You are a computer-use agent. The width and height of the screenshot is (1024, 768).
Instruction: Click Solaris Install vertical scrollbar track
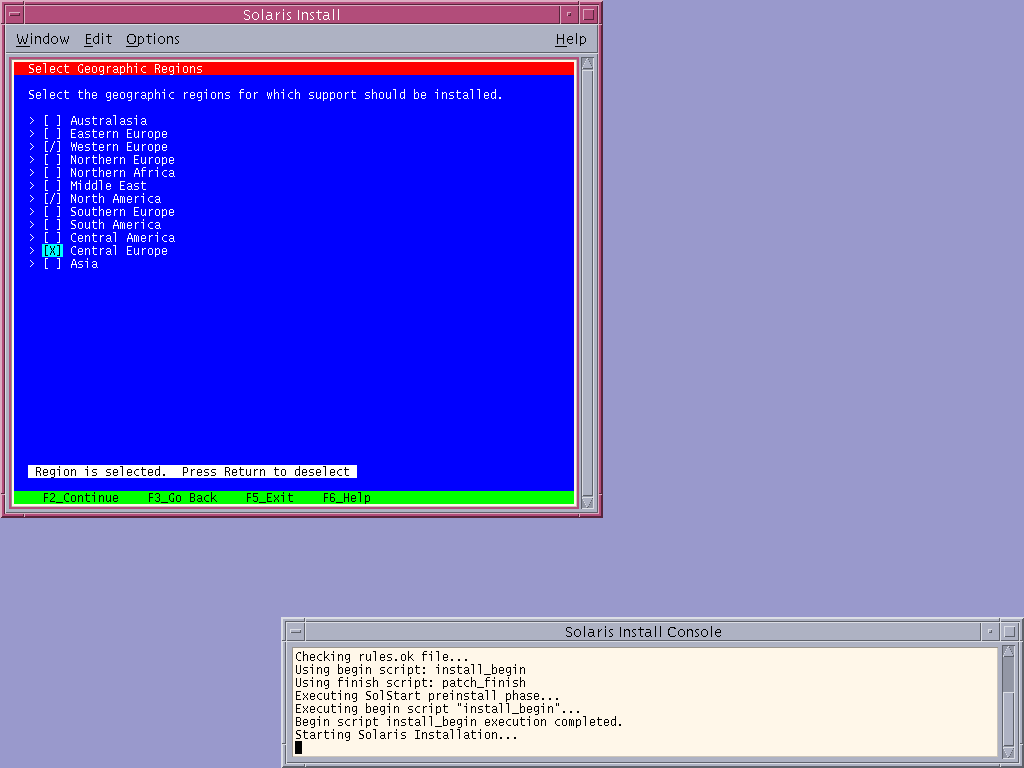coord(588,283)
